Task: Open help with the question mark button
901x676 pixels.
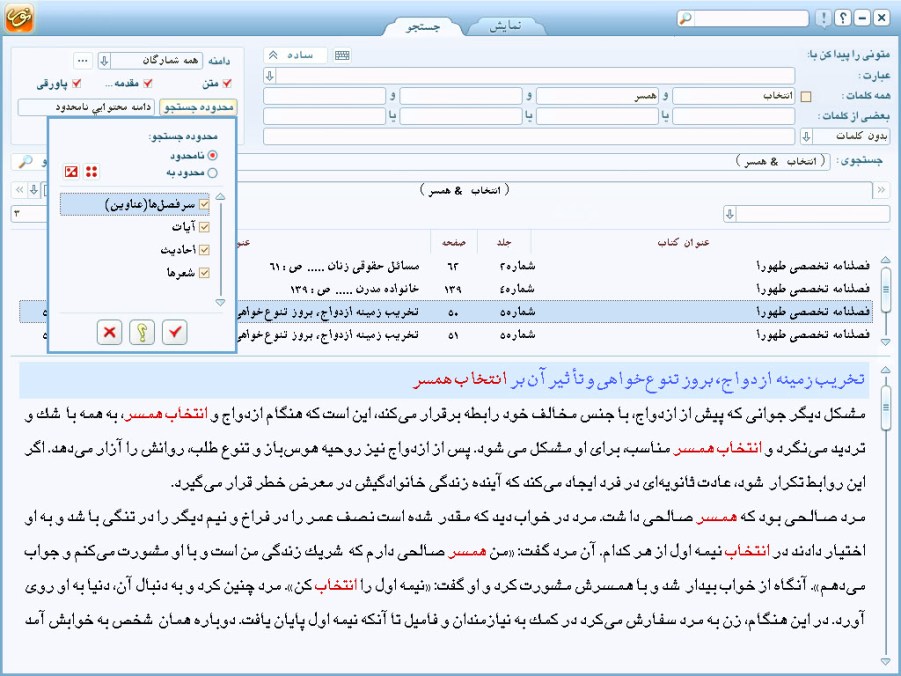Action: 842,18
